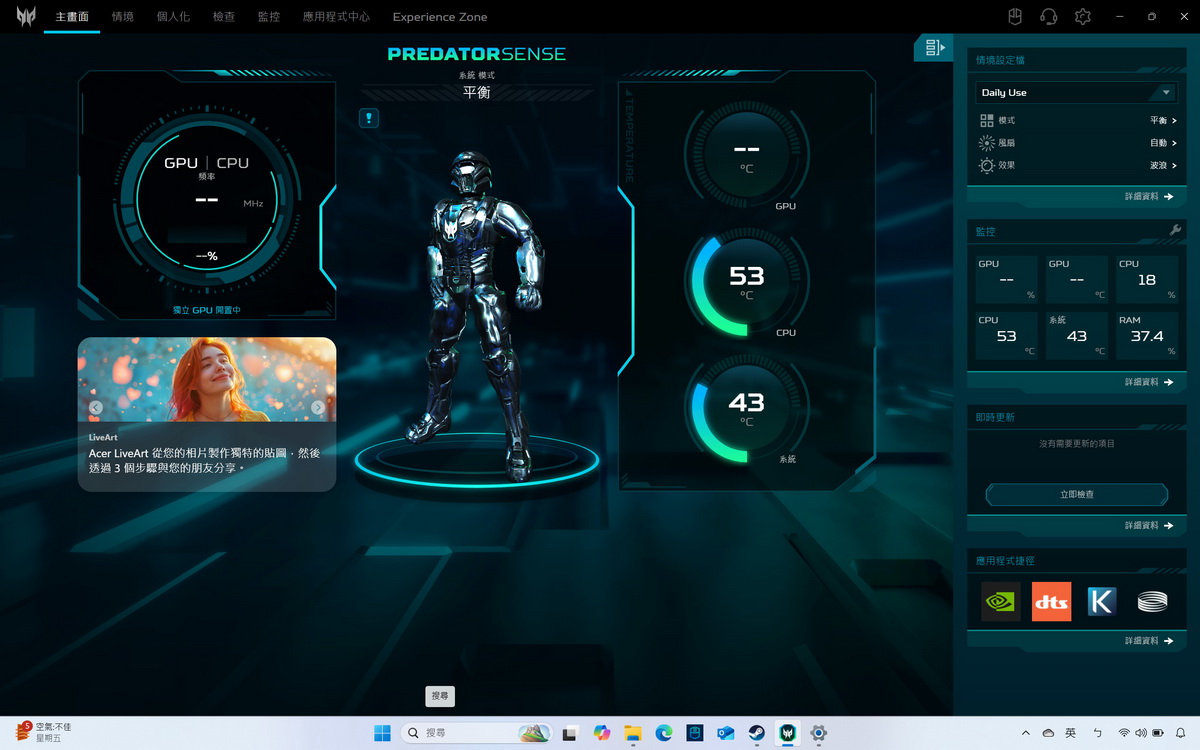The height and width of the screenshot is (750, 1200).
Task: Click the 立即檢查 update button
Action: 1076,494
